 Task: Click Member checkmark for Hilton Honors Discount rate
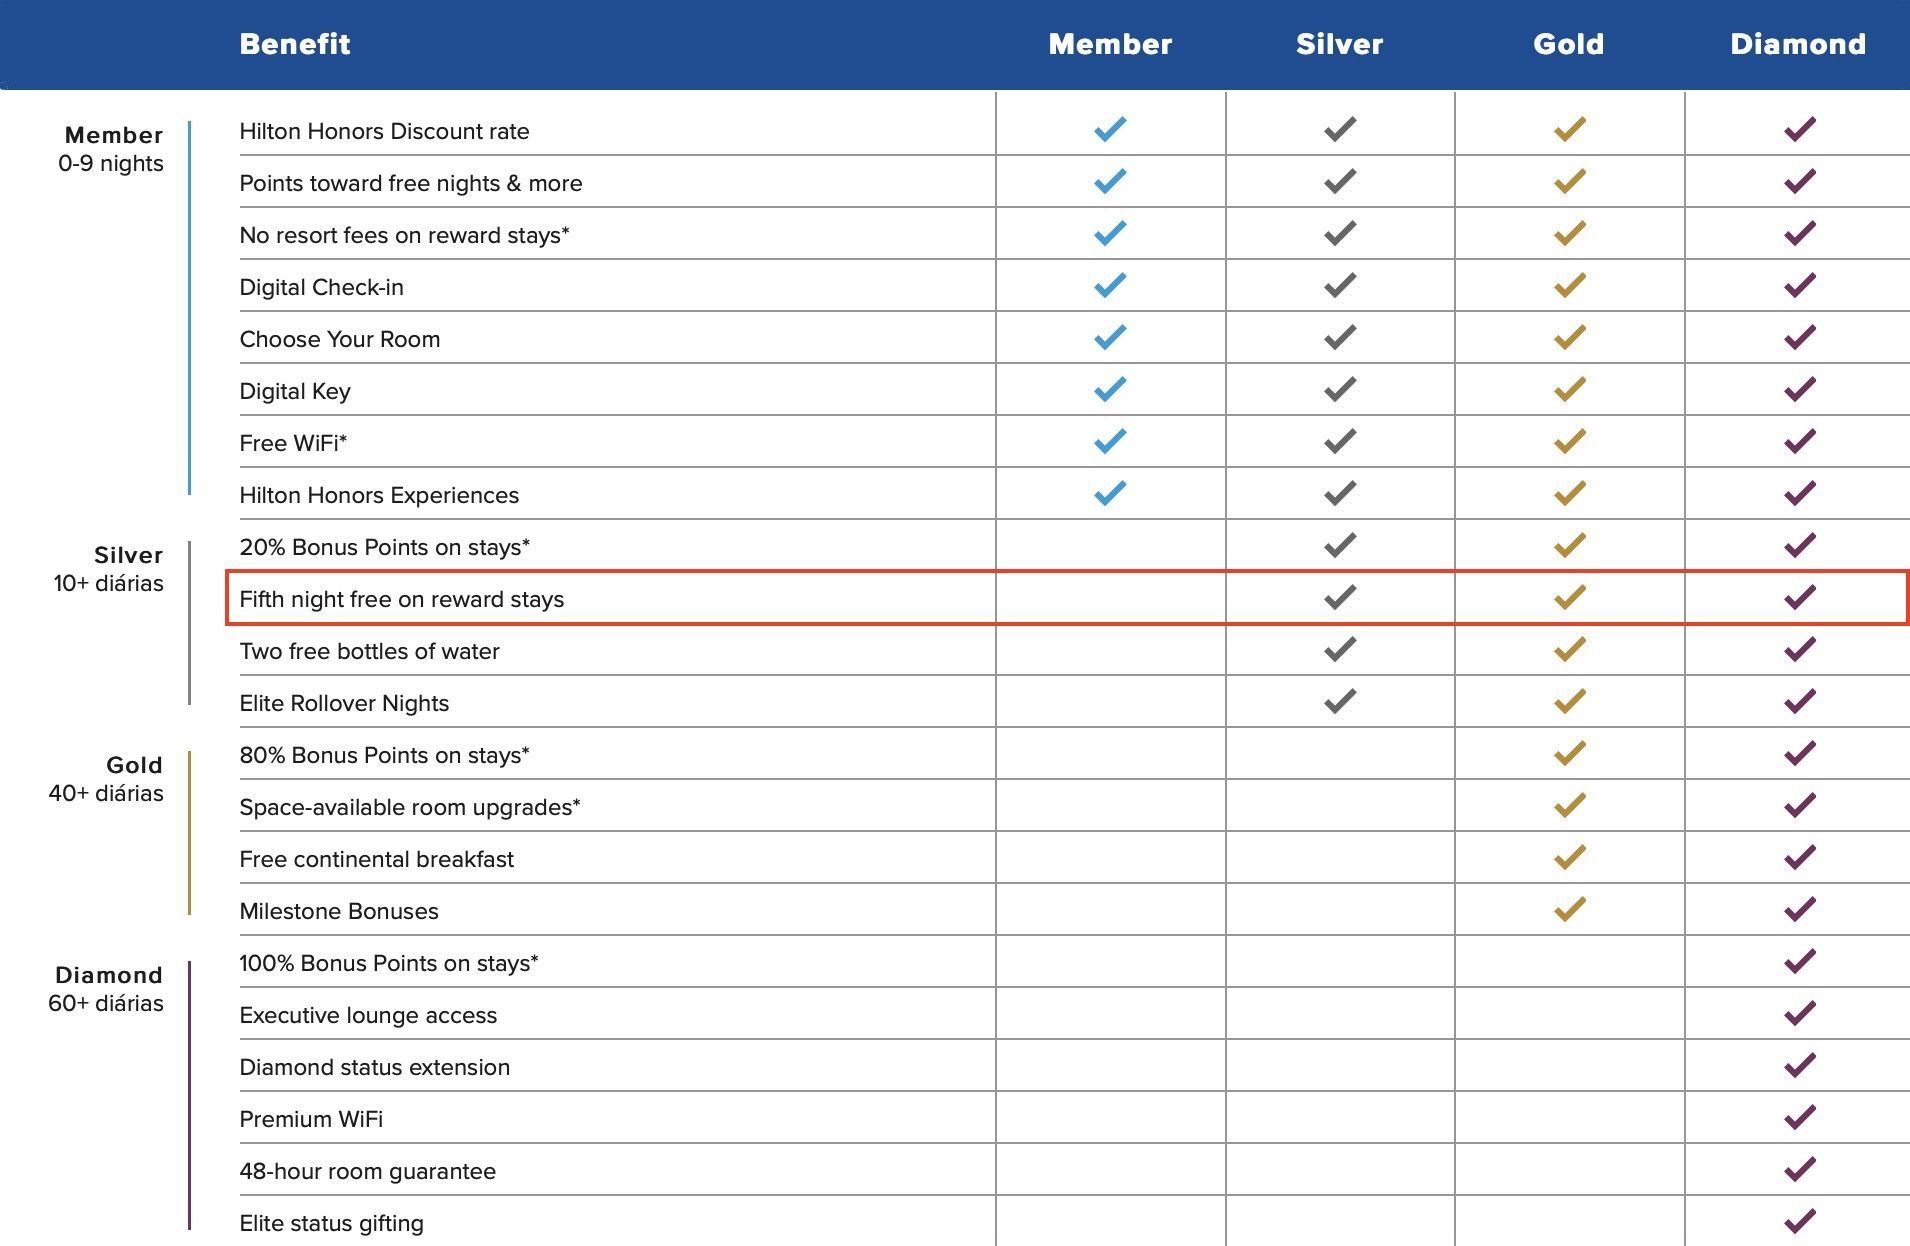(x=1110, y=129)
